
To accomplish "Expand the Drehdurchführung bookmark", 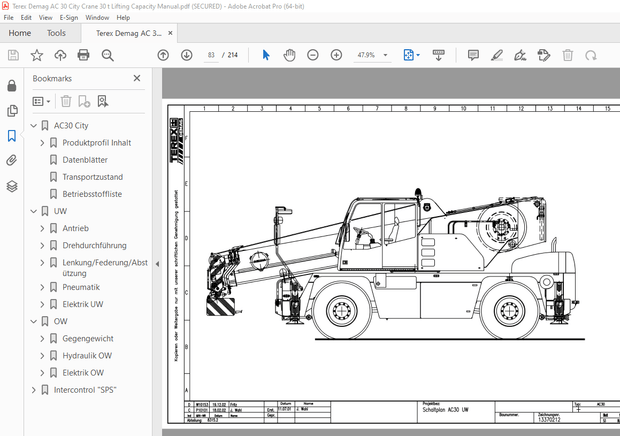I will [x=42, y=245].
